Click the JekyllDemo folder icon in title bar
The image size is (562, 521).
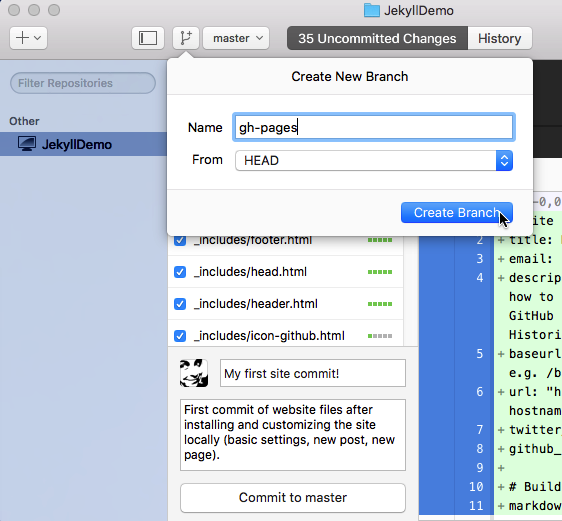tap(372, 10)
